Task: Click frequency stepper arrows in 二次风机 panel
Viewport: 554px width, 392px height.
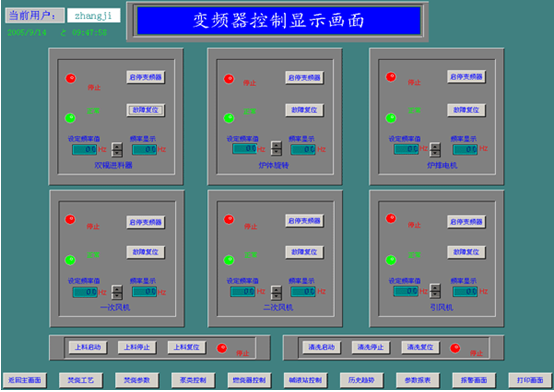Action: pyautogui.click(x=276, y=292)
